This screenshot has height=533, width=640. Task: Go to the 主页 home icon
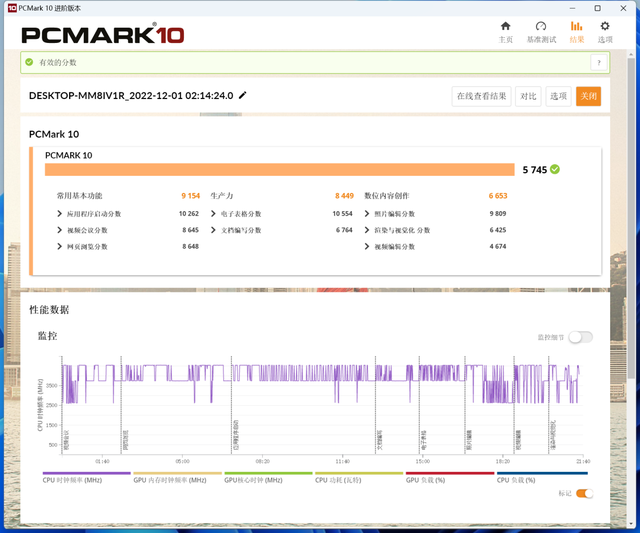[x=505, y=27]
